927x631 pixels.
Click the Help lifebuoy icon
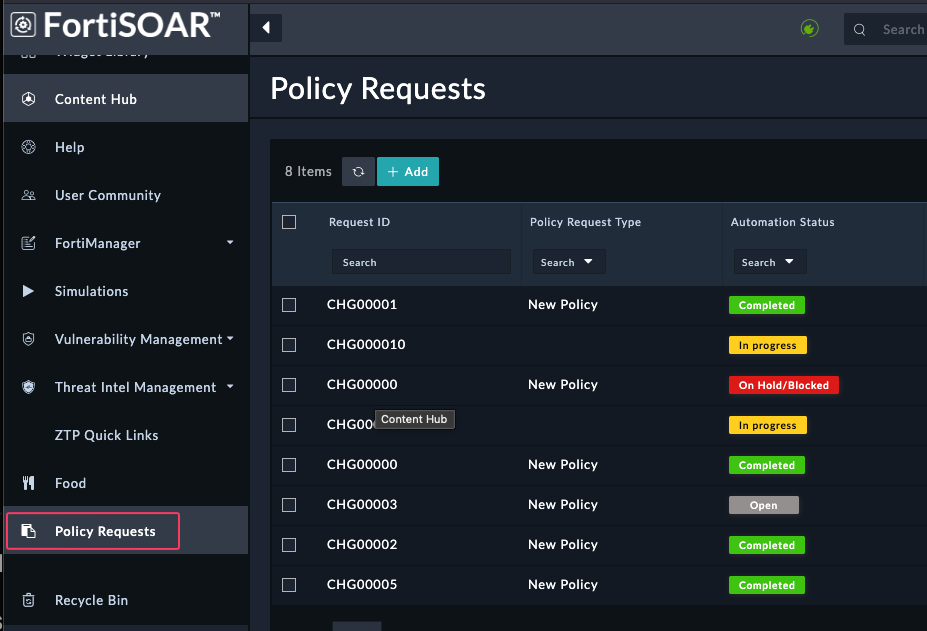pyautogui.click(x=29, y=147)
